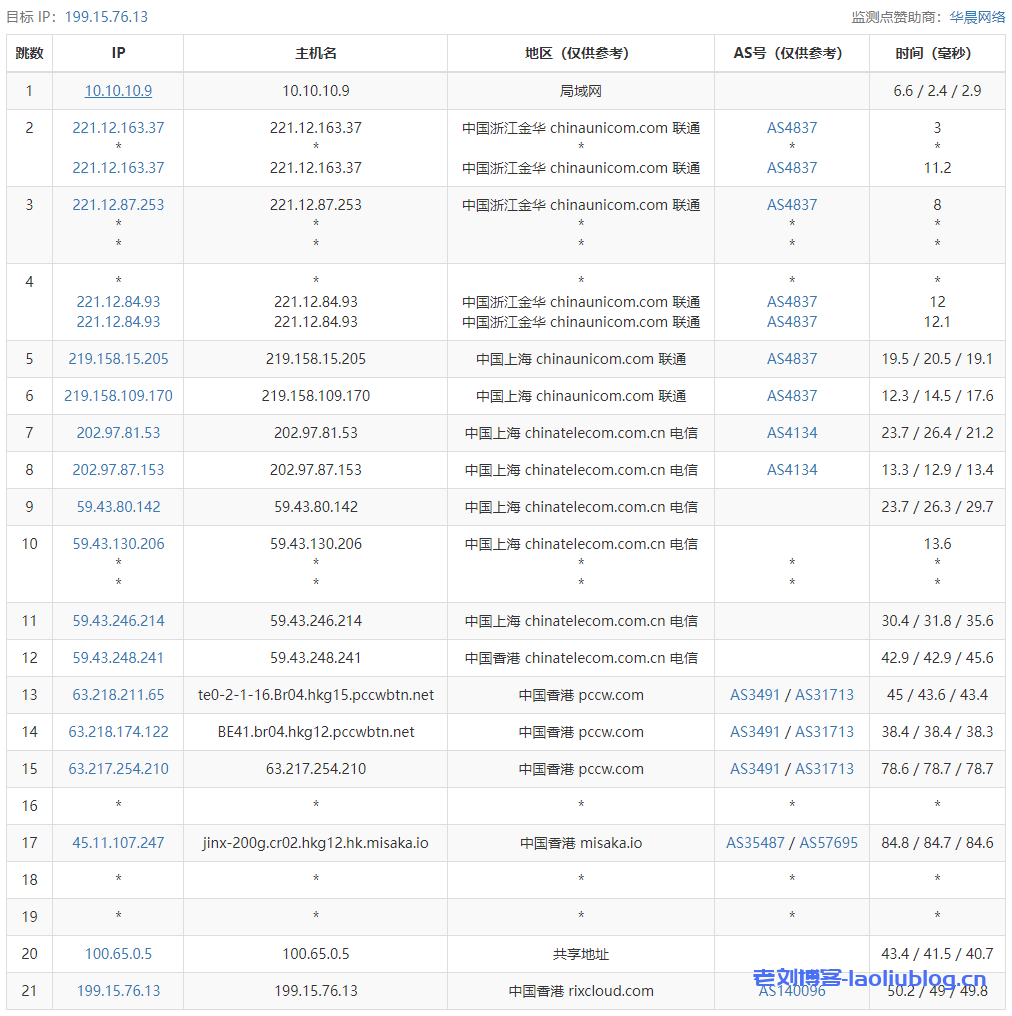Select the 219.158.15.205 IP link in hop 5

click(x=118, y=359)
